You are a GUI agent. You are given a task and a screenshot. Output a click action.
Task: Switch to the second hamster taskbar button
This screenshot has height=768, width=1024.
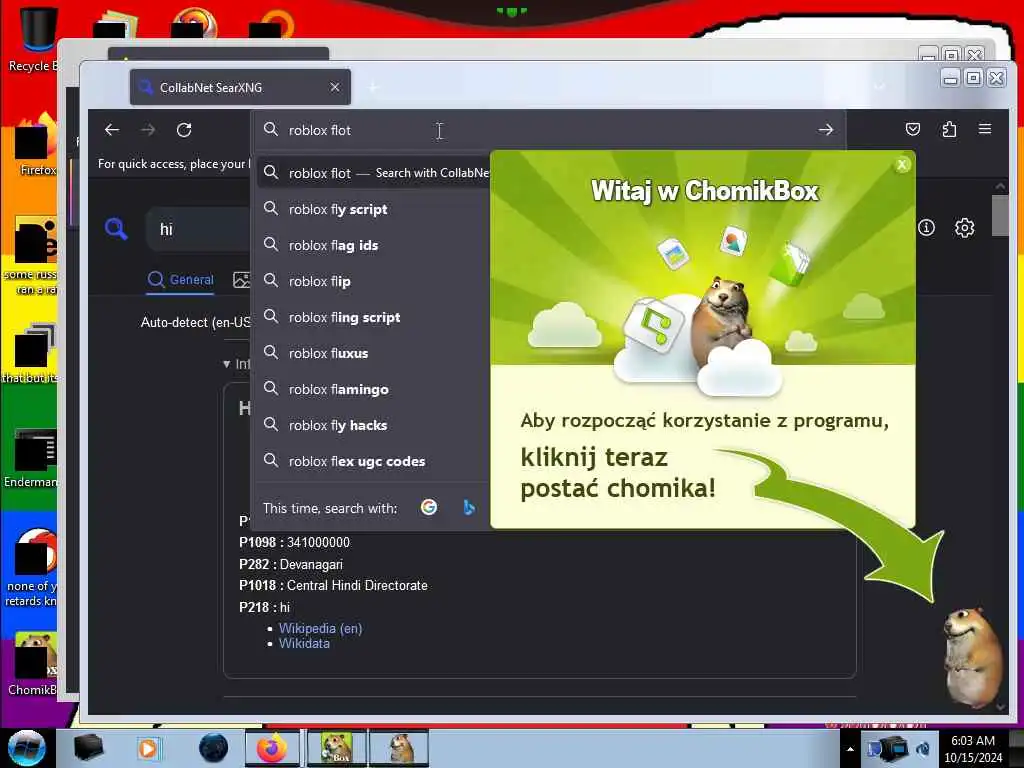click(x=400, y=748)
